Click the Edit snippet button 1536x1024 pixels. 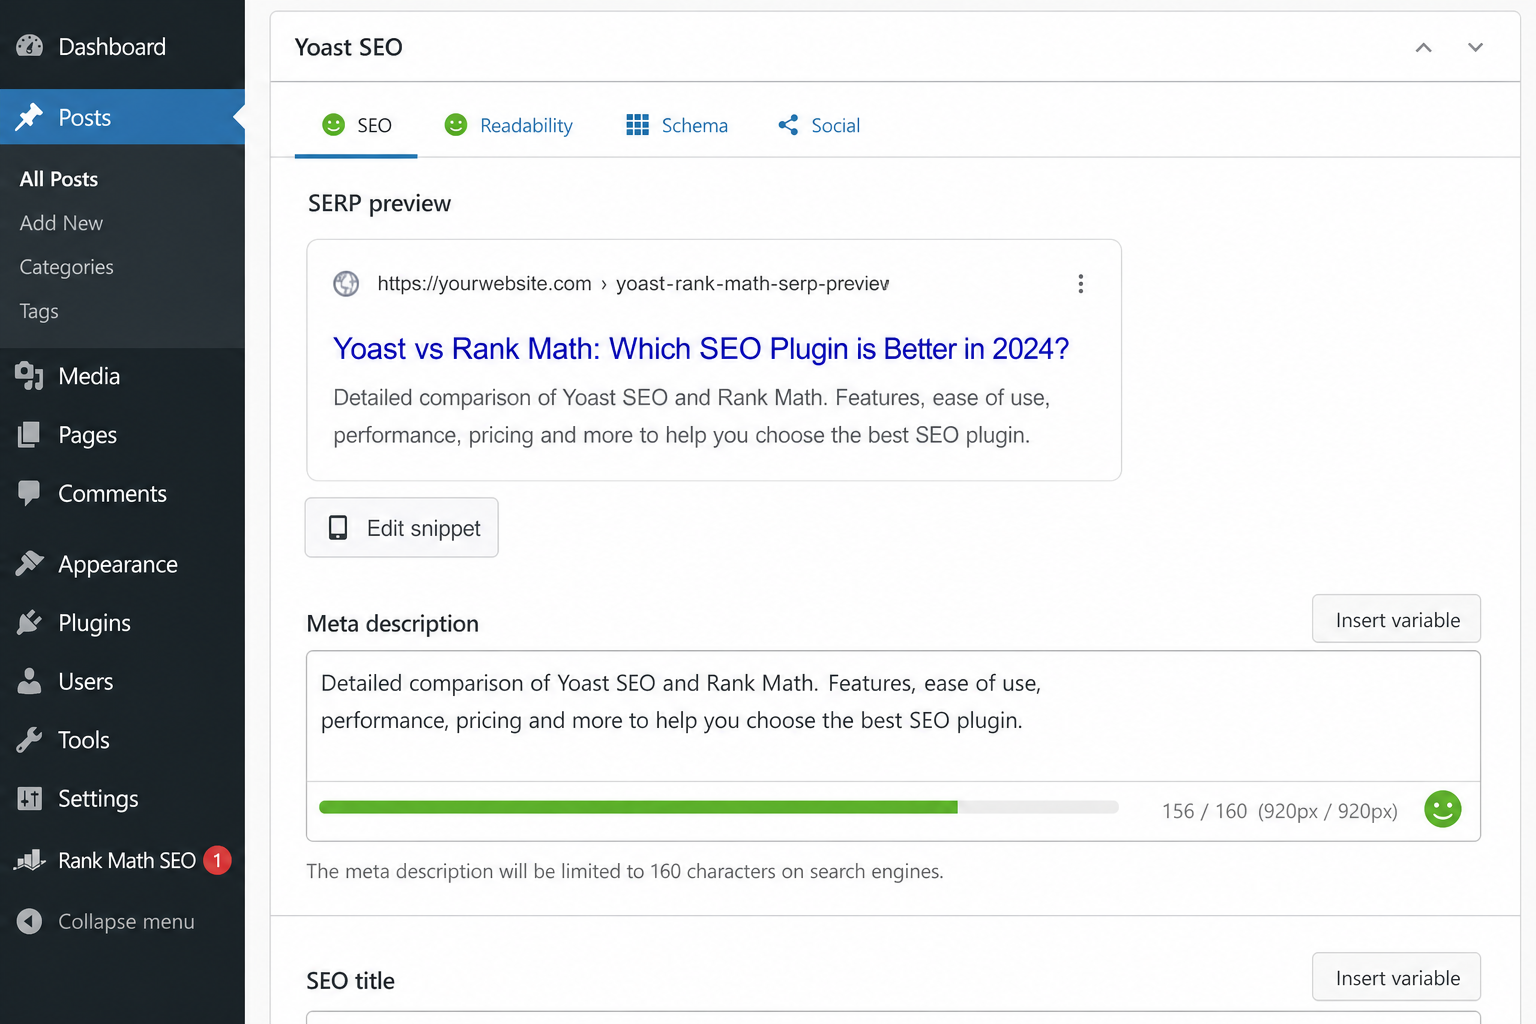401,527
